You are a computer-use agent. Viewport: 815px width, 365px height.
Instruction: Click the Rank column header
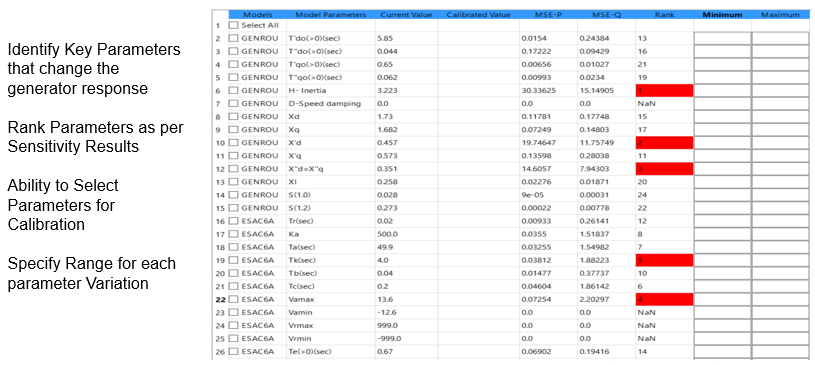pos(664,15)
